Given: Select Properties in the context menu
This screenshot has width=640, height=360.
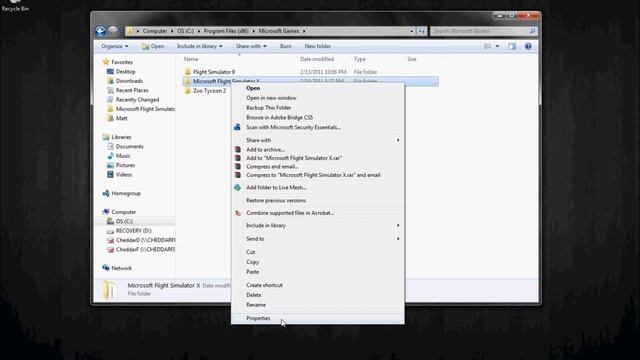Looking at the screenshot, I should (x=318, y=318).
